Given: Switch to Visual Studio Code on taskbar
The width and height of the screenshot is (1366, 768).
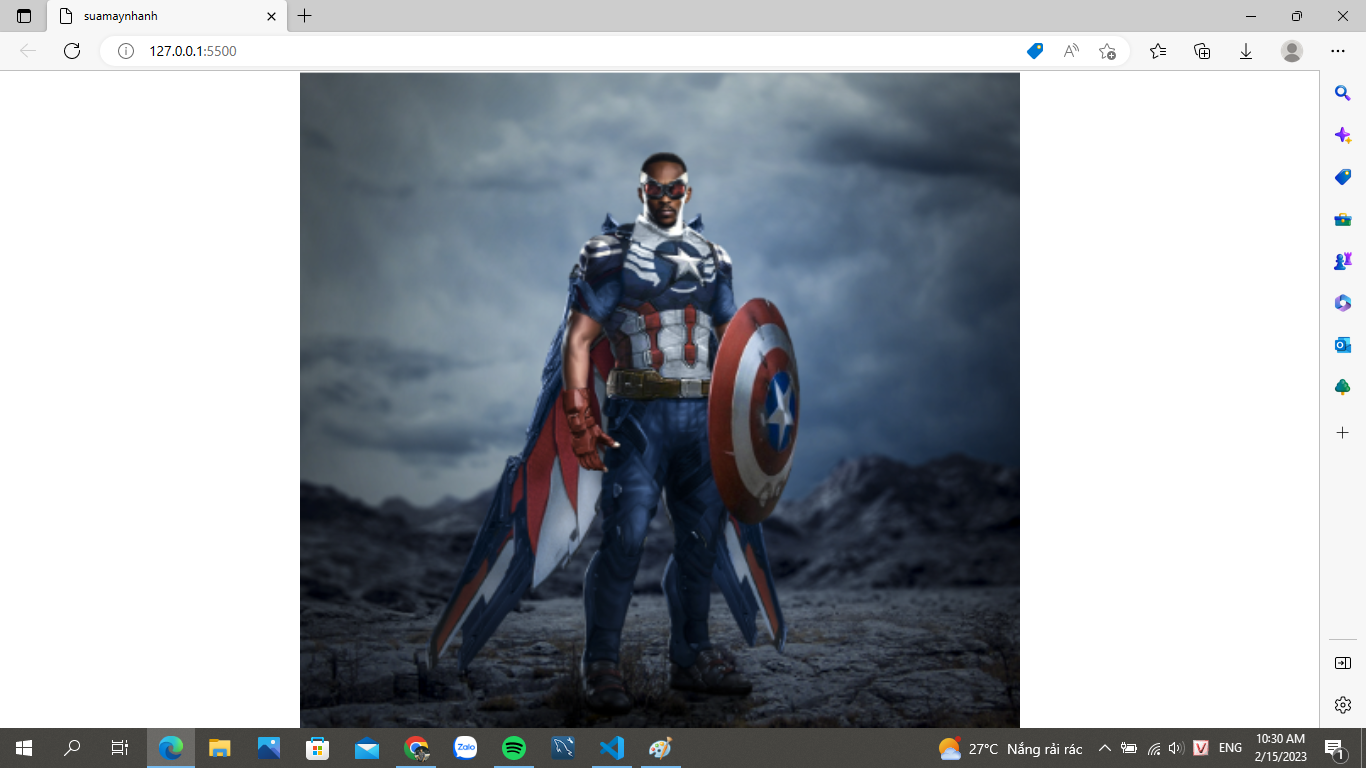Looking at the screenshot, I should pyautogui.click(x=612, y=748).
